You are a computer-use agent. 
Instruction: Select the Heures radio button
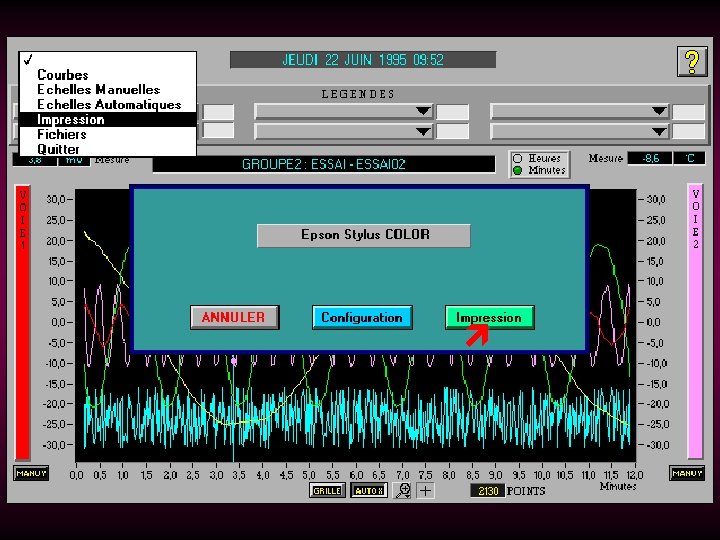(518, 158)
